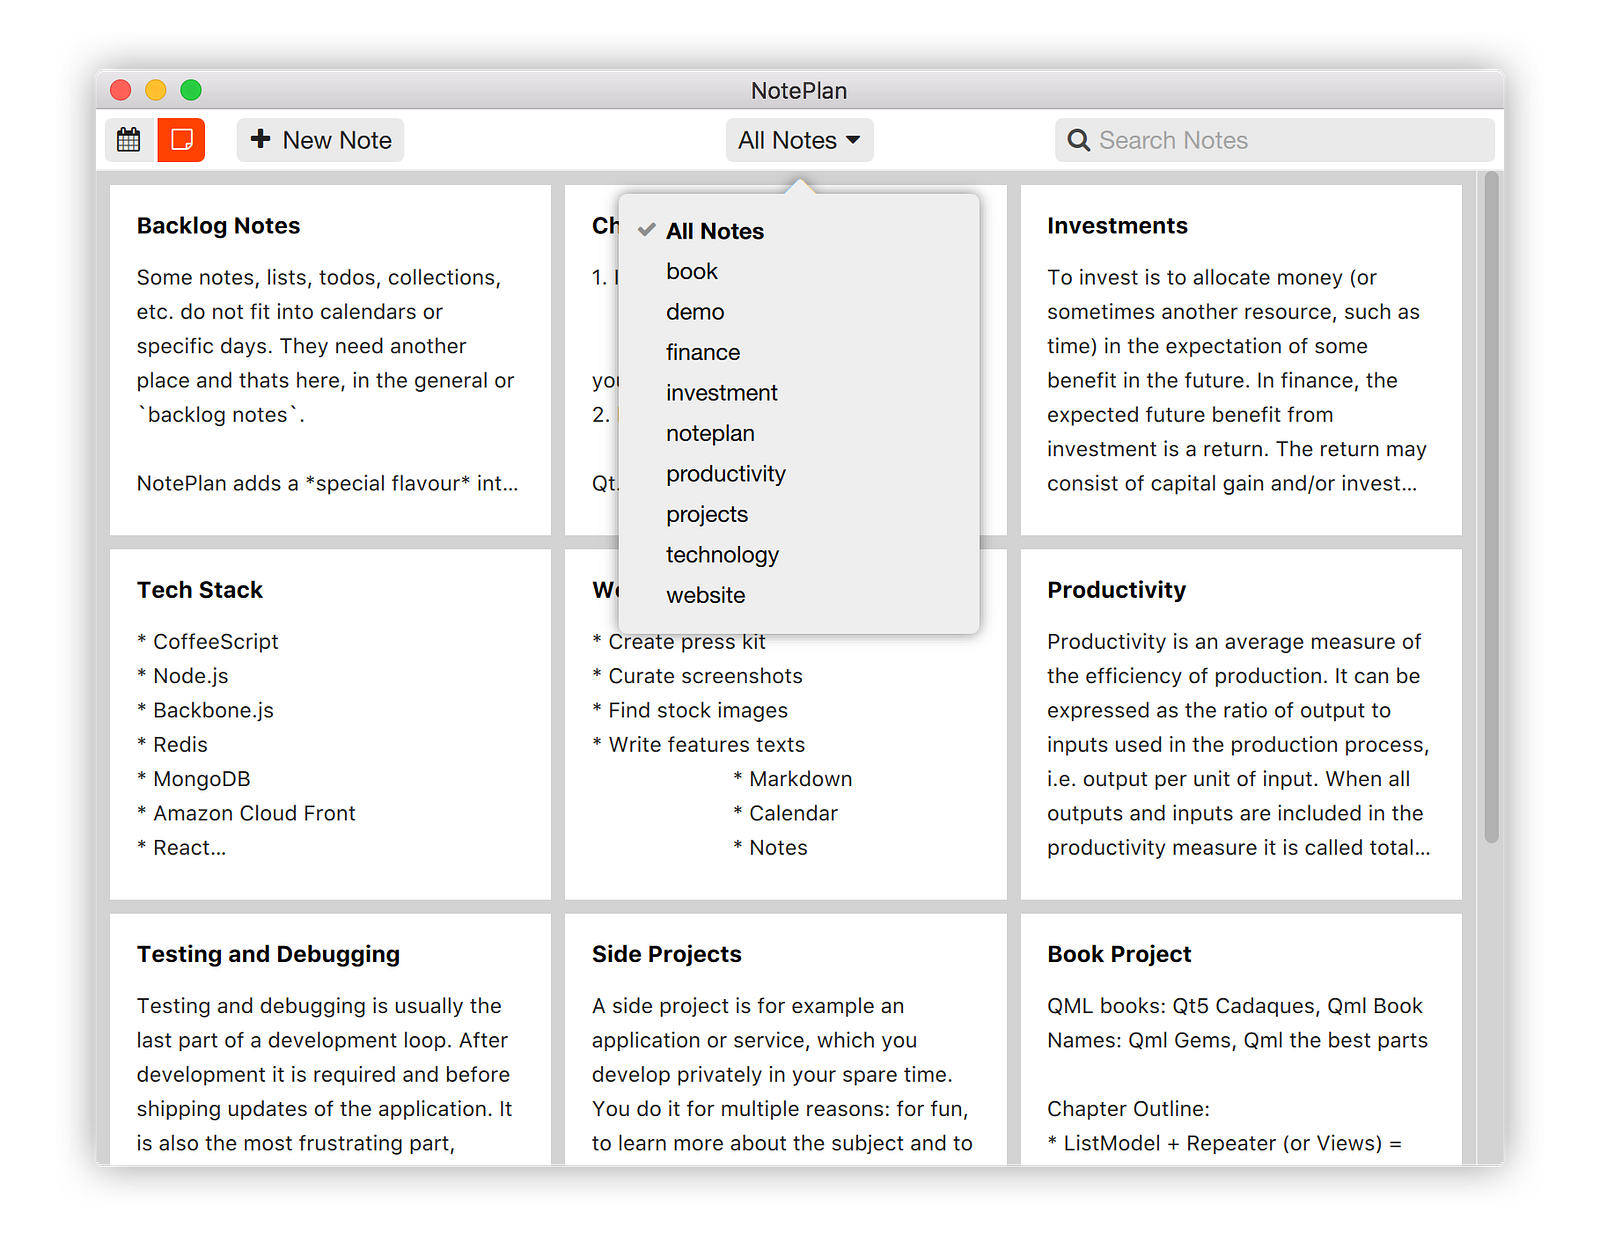Filter notes by the noteplan tag
The width and height of the screenshot is (1600, 1236).
[x=799, y=433]
